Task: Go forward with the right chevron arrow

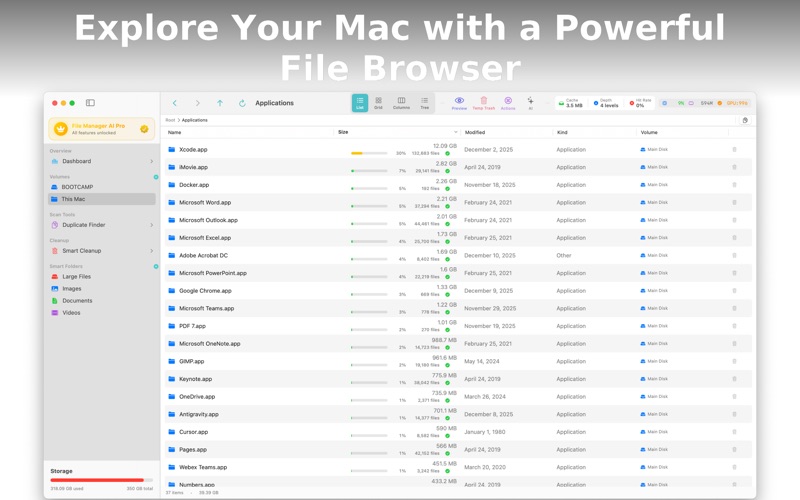Action: tap(197, 103)
